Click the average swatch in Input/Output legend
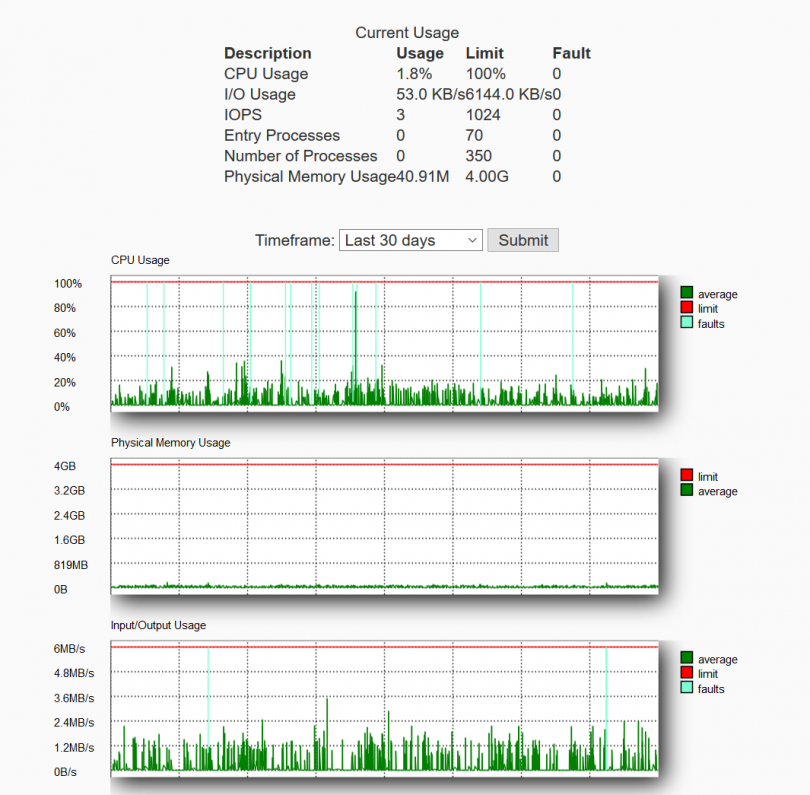 point(686,659)
